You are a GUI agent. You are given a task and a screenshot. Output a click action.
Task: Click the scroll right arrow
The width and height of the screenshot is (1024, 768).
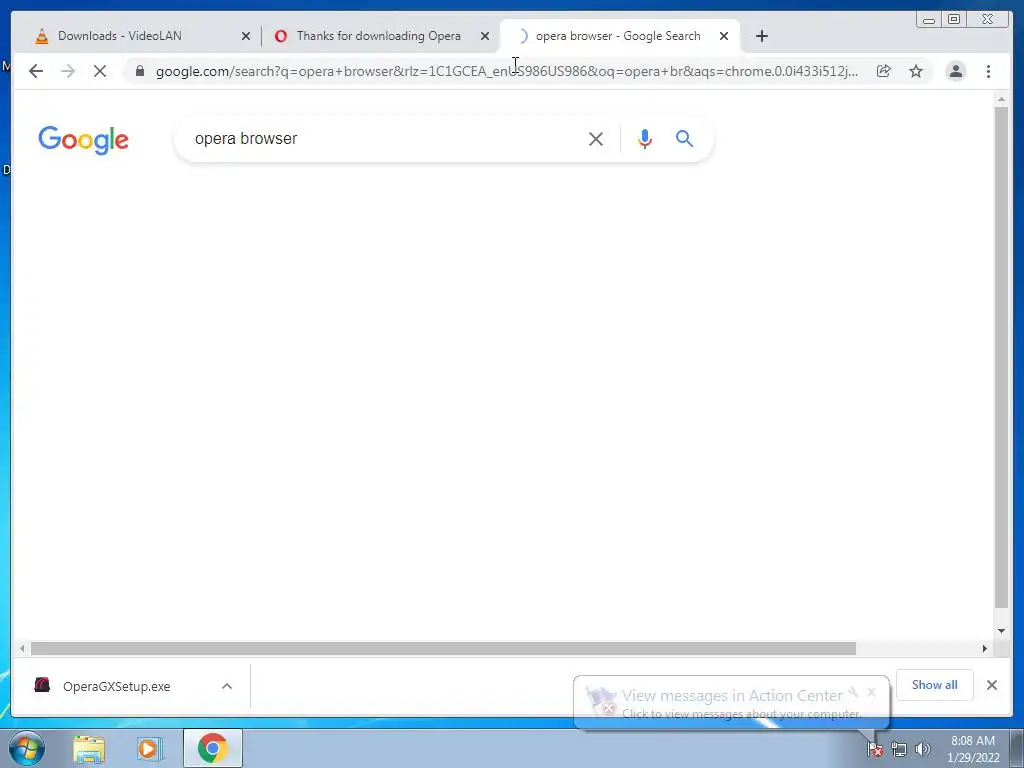[x=985, y=648]
